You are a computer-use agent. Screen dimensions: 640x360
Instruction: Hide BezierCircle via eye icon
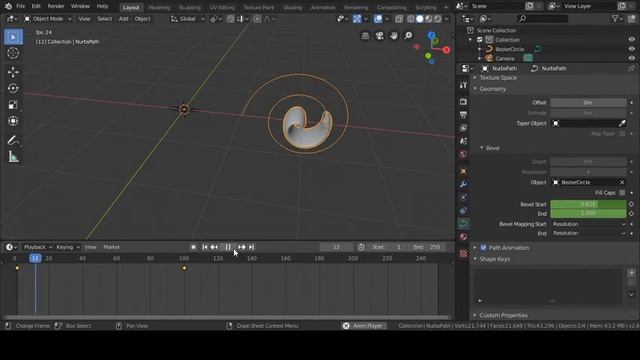(631, 49)
